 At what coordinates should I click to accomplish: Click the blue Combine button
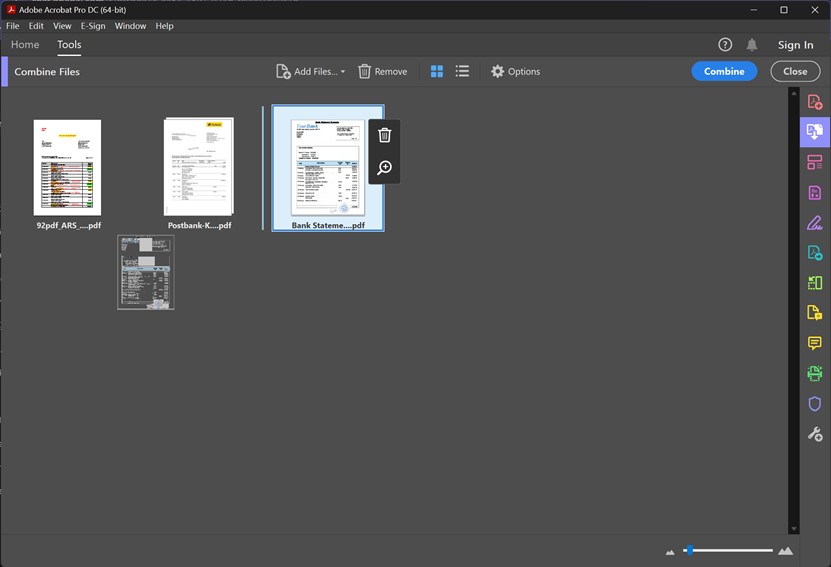pyautogui.click(x=724, y=71)
